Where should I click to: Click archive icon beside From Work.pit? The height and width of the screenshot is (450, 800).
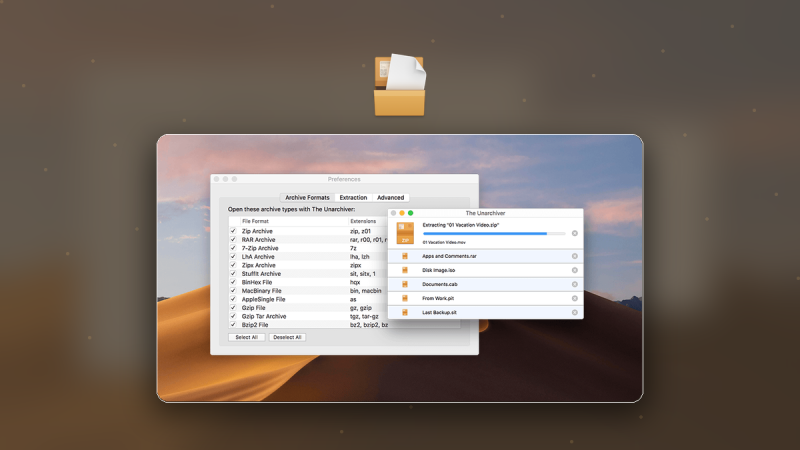(x=405, y=298)
